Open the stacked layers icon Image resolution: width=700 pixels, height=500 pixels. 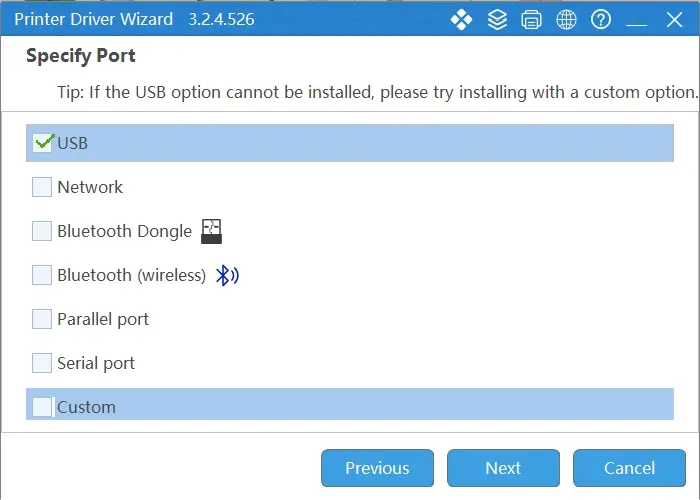(x=497, y=20)
